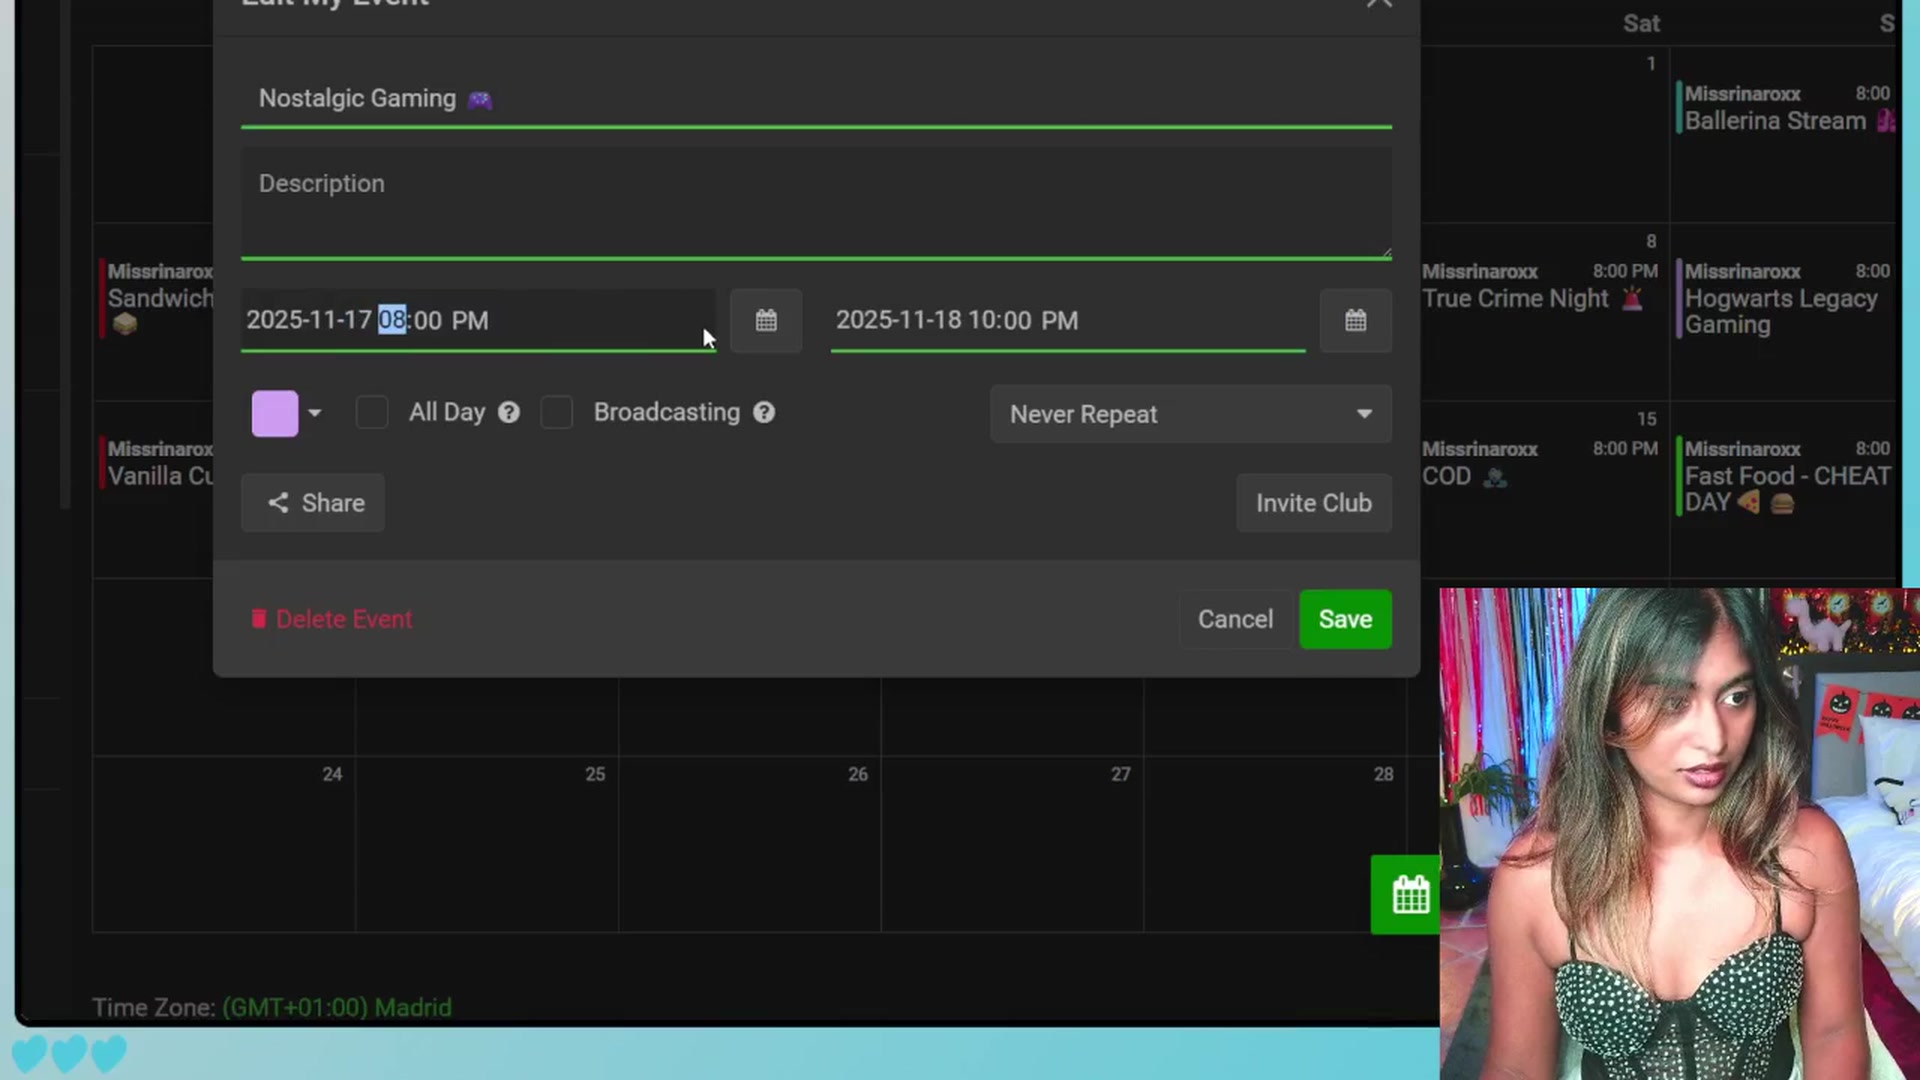Delete this event
The height and width of the screenshot is (1080, 1920).
point(331,619)
